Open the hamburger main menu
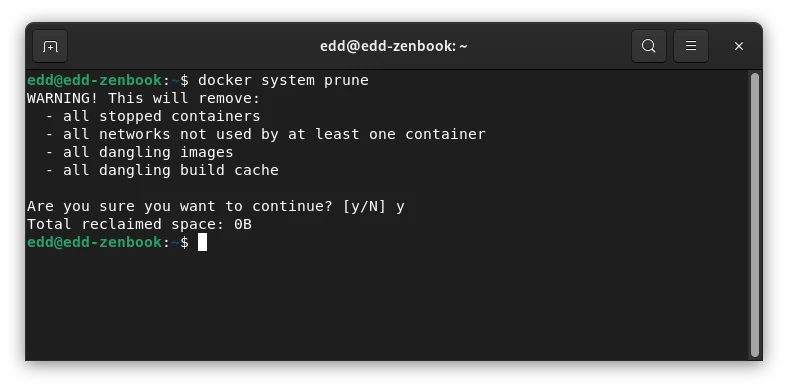788x389 pixels. 691,46
